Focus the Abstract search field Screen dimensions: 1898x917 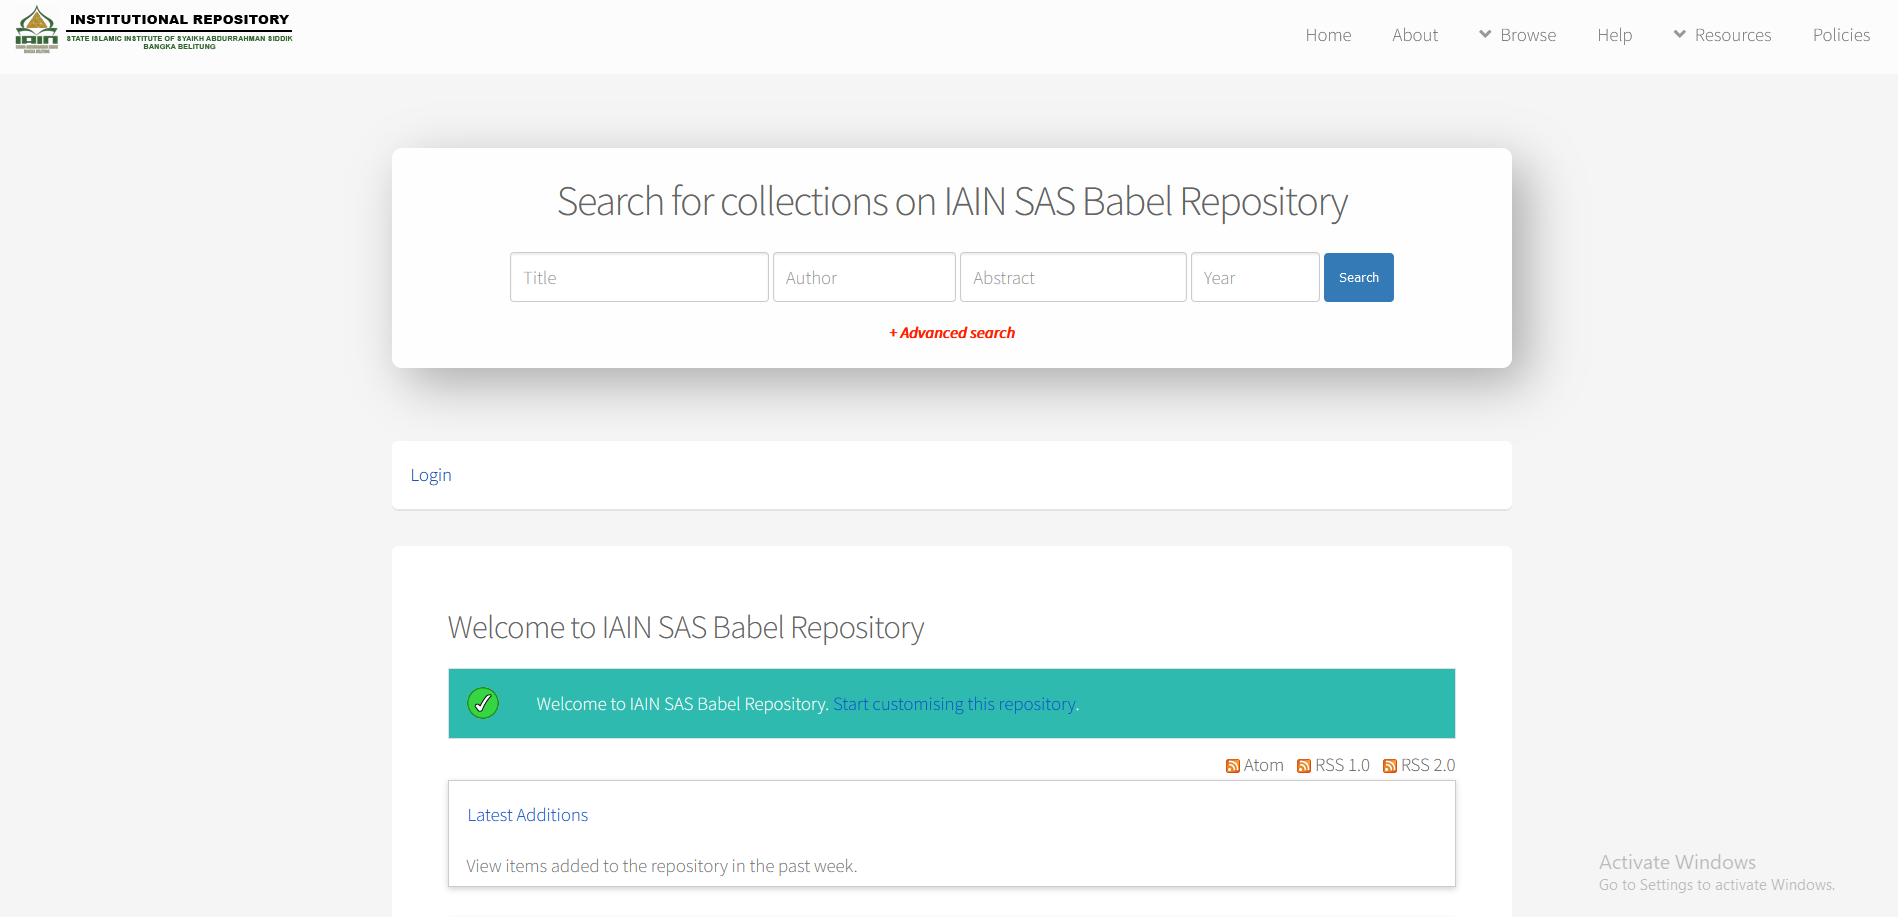[1073, 277]
